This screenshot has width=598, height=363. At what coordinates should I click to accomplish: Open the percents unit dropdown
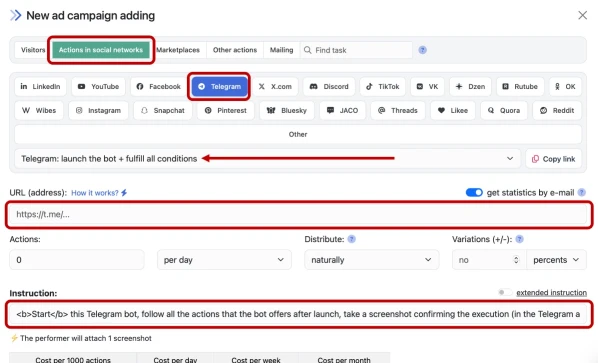click(x=556, y=260)
